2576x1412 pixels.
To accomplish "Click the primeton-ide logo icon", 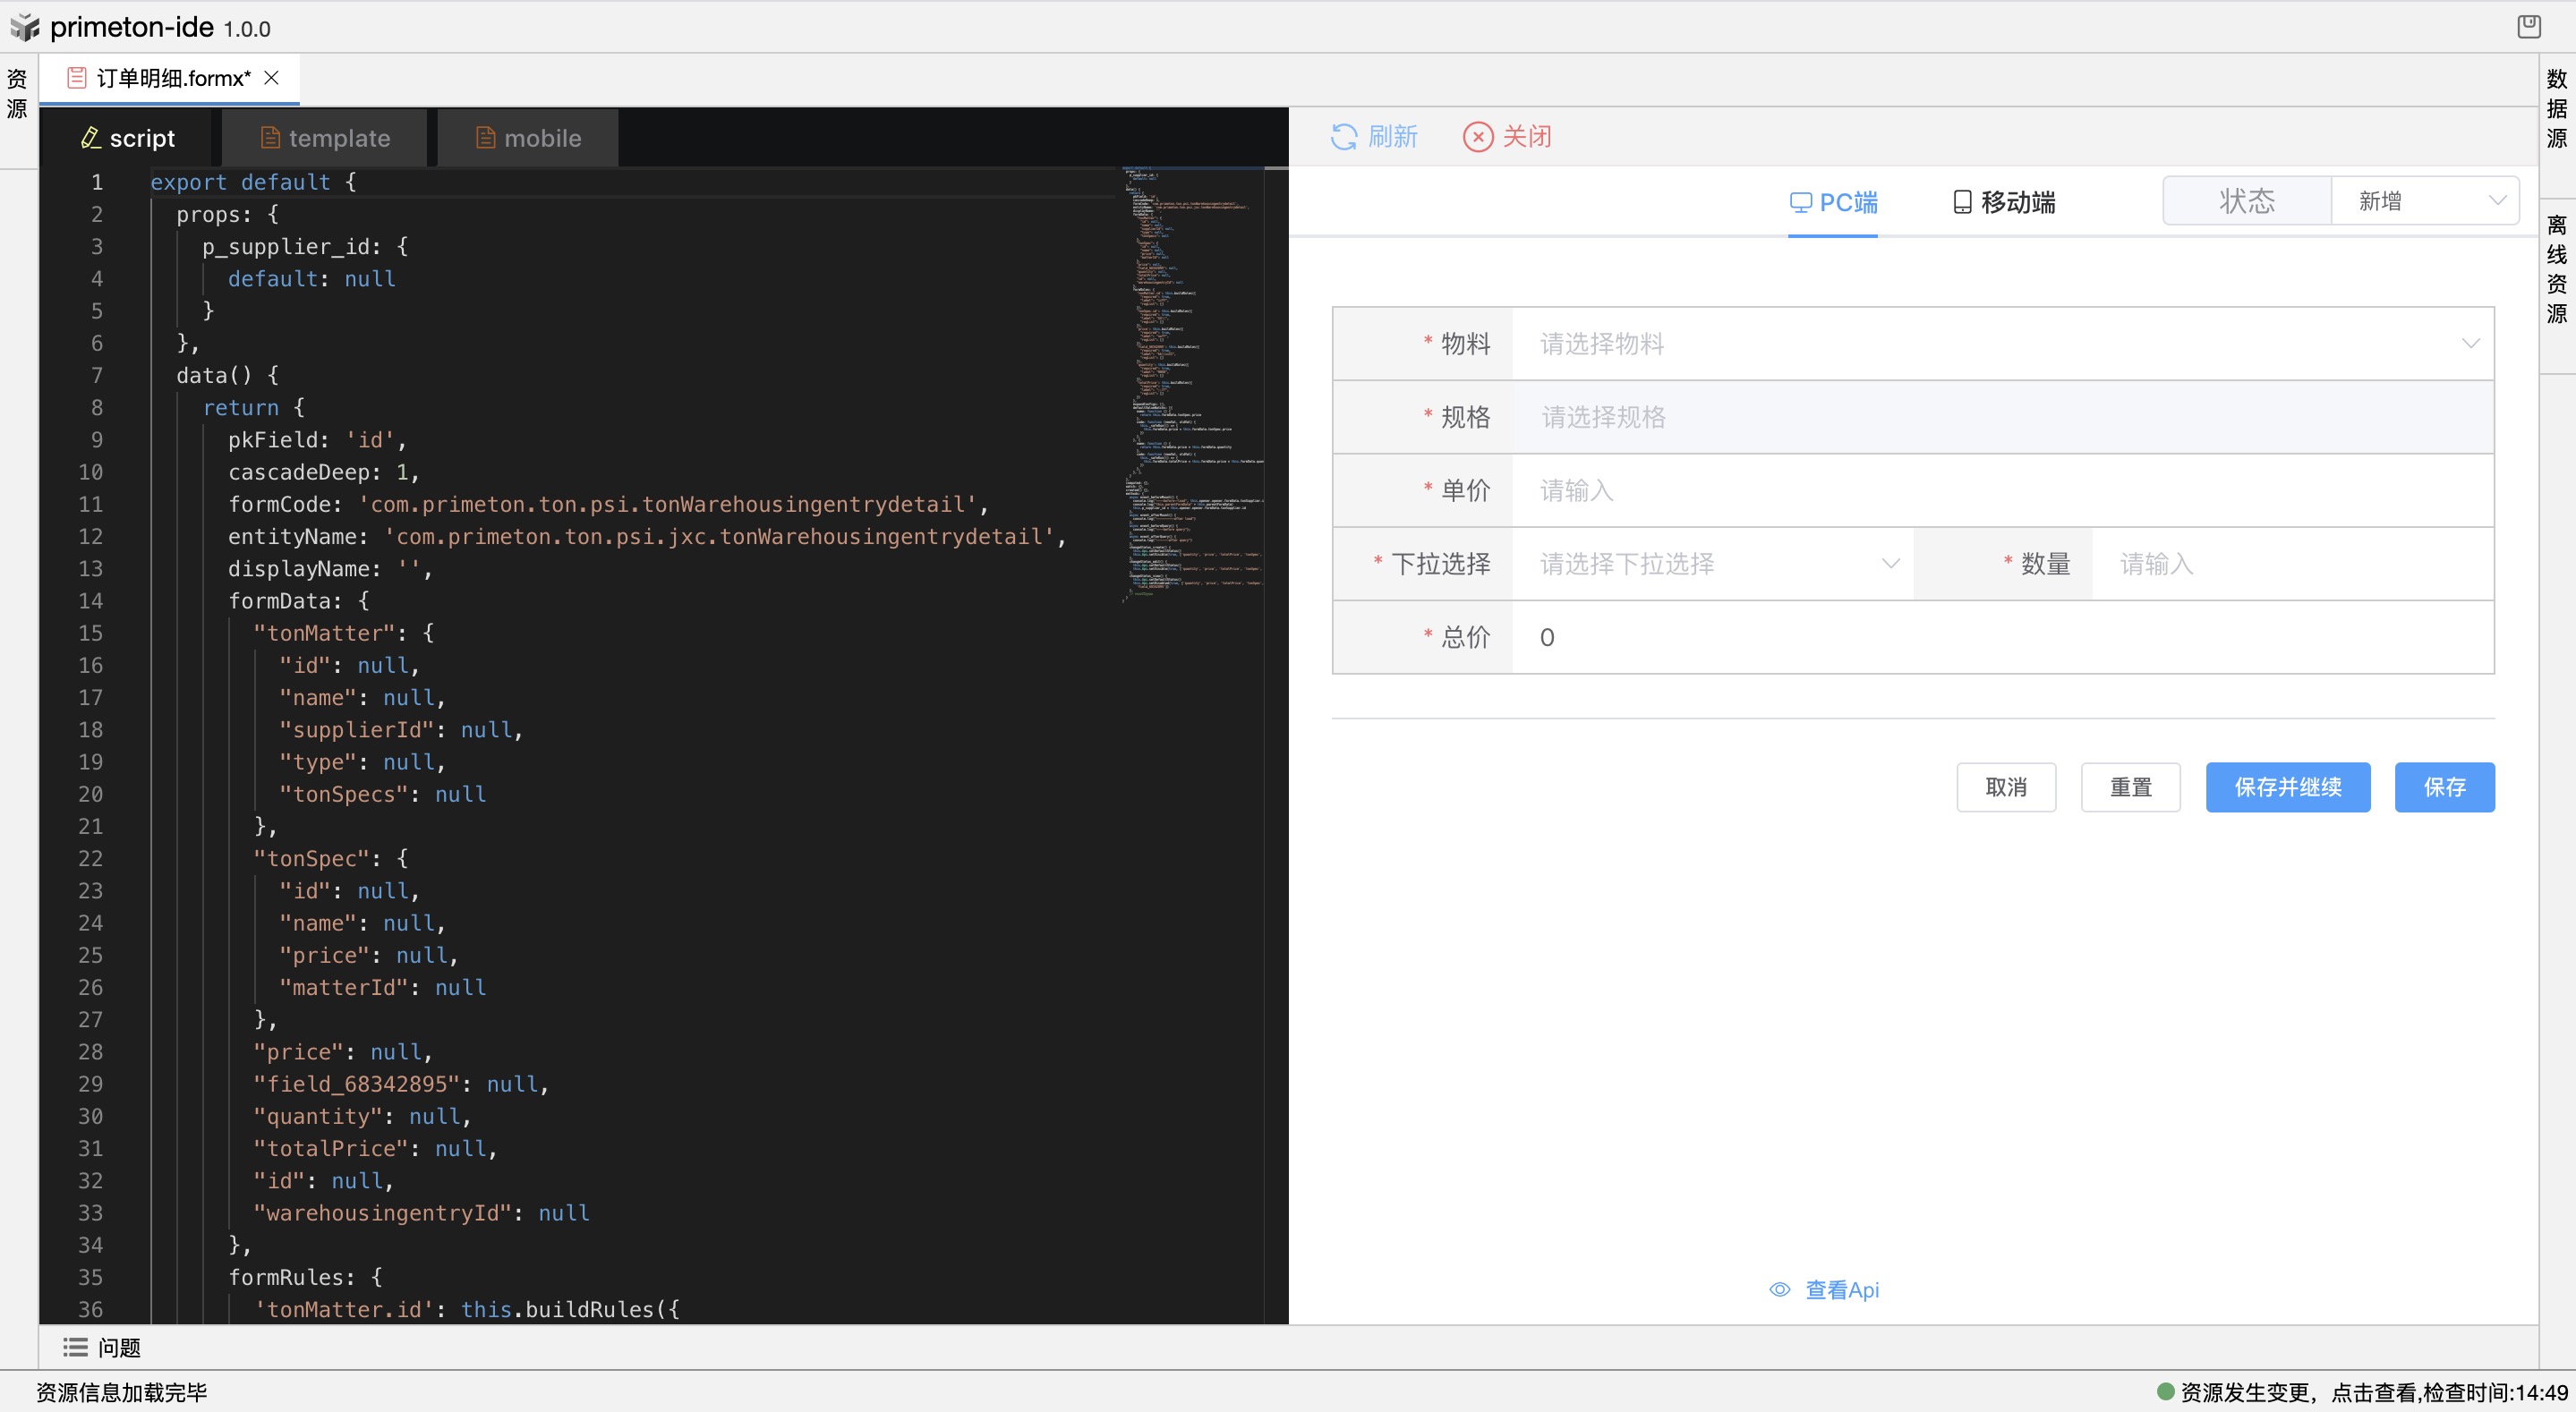I will [24, 27].
